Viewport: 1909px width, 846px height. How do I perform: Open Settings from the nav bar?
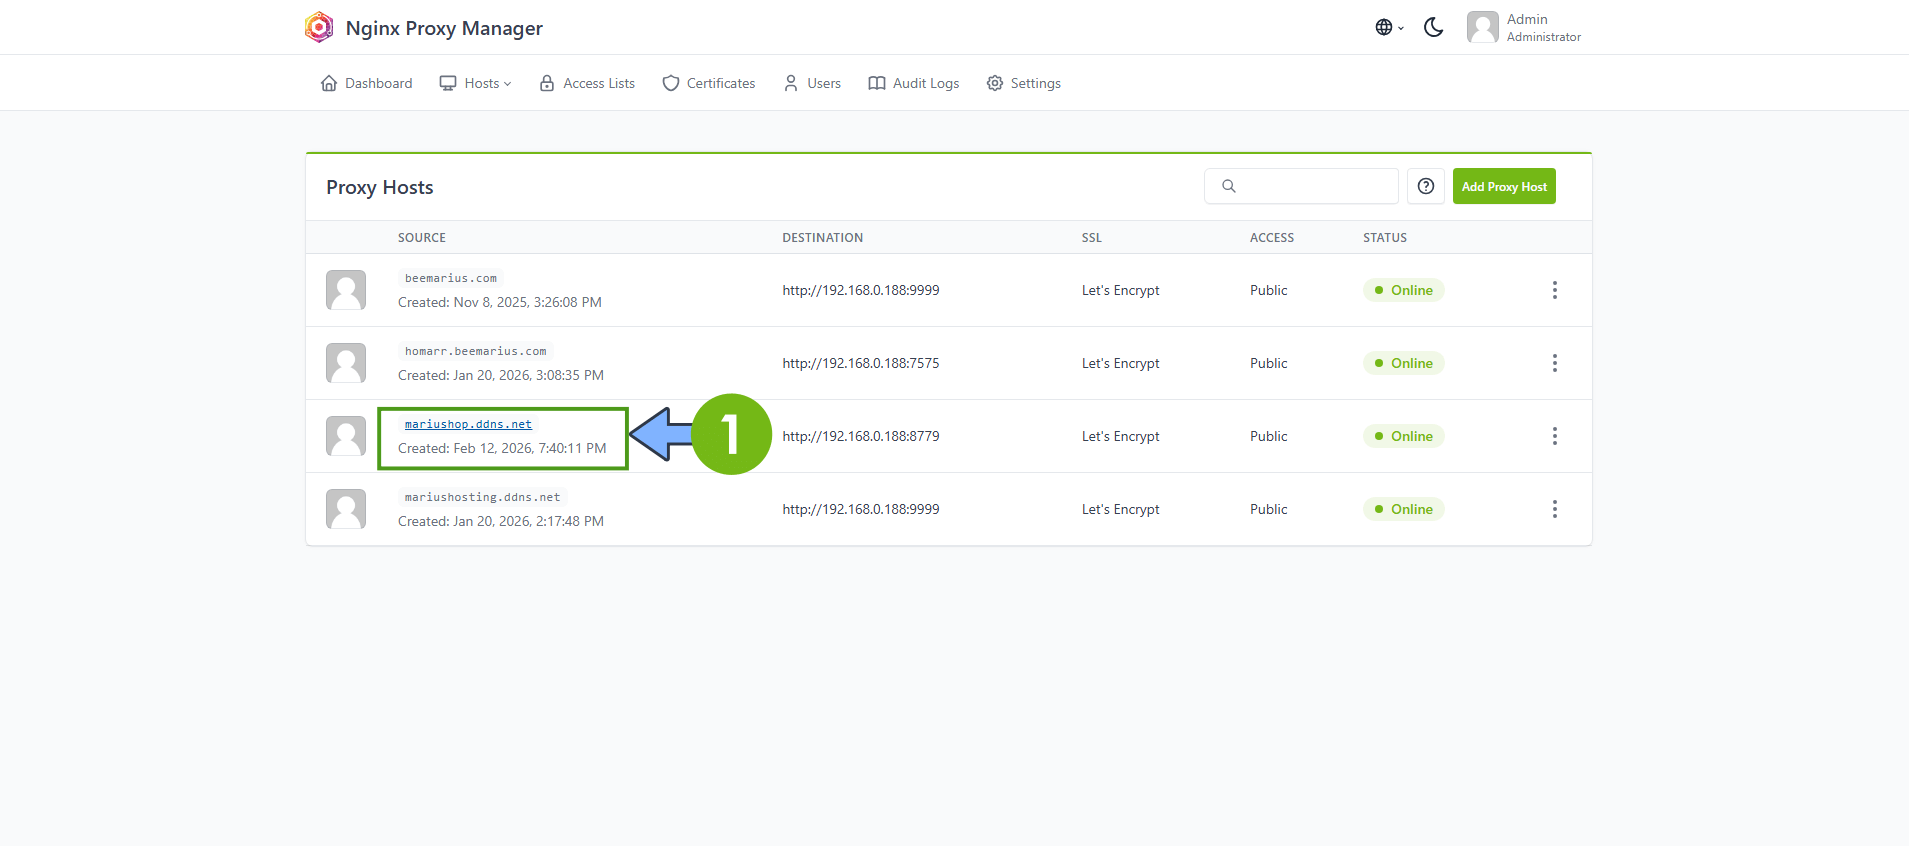(x=1024, y=83)
